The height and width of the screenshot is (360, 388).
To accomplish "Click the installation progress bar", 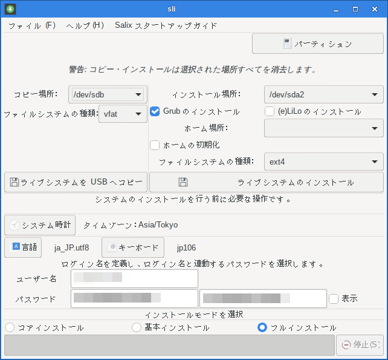I will click(x=169, y=345).
